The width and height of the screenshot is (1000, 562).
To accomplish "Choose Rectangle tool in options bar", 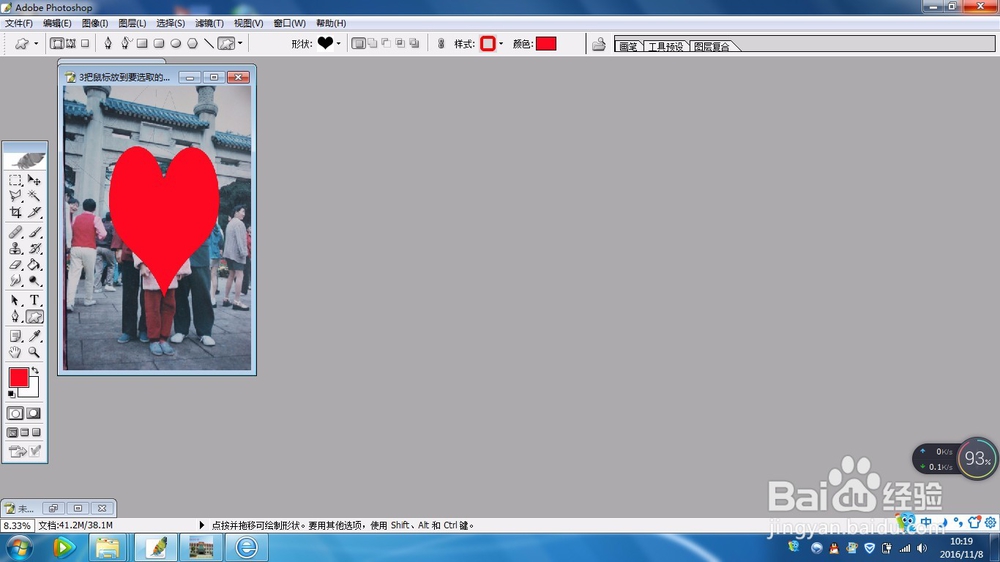I will [142, 43].
